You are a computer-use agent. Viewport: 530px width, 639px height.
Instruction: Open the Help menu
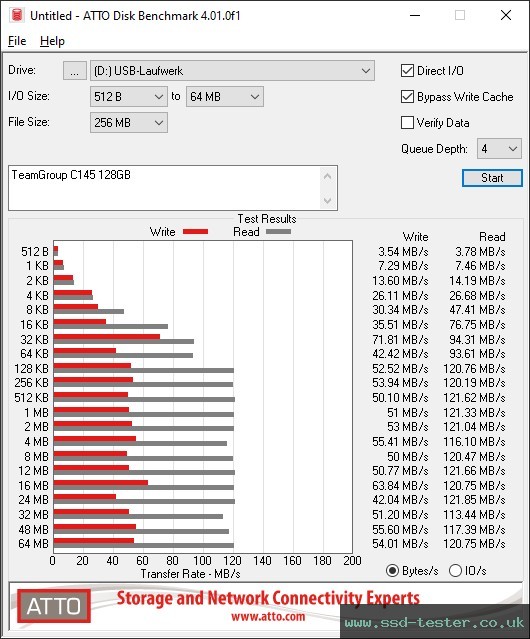[52, 41]
